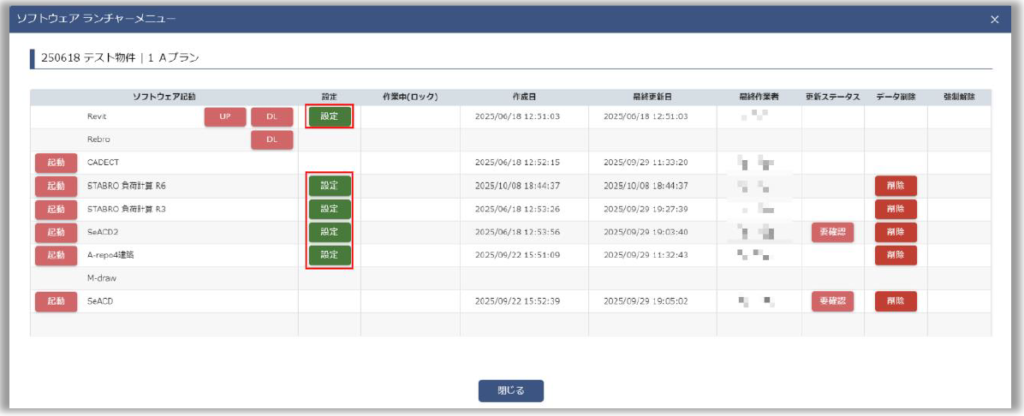This screenshot has height=416, width=1024.
Task: Open 設定 for Revit
Action: coord(329,117)
